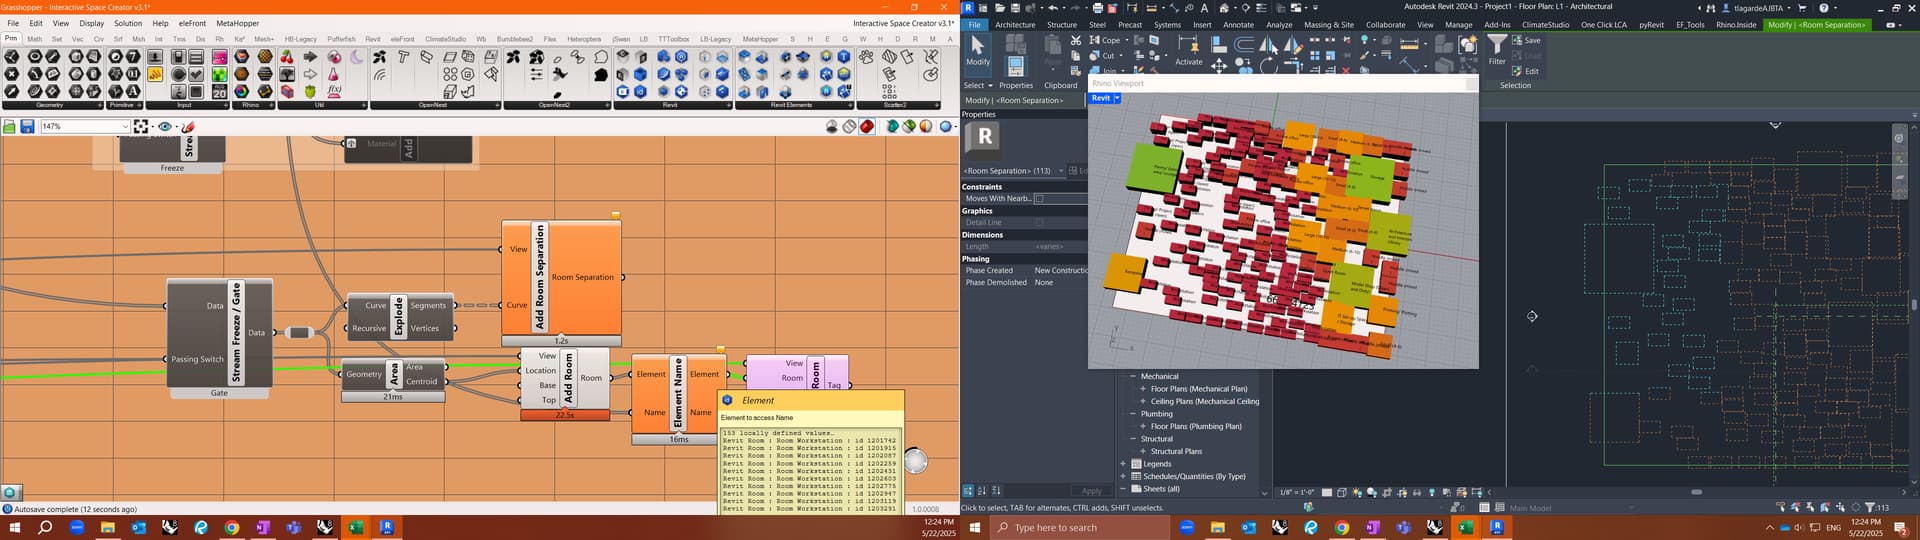This screenshot has height=540, width=1920.
Task: Click the cherry icon in the Util panel
Action: pyautogui.click(x=287, y=57)
